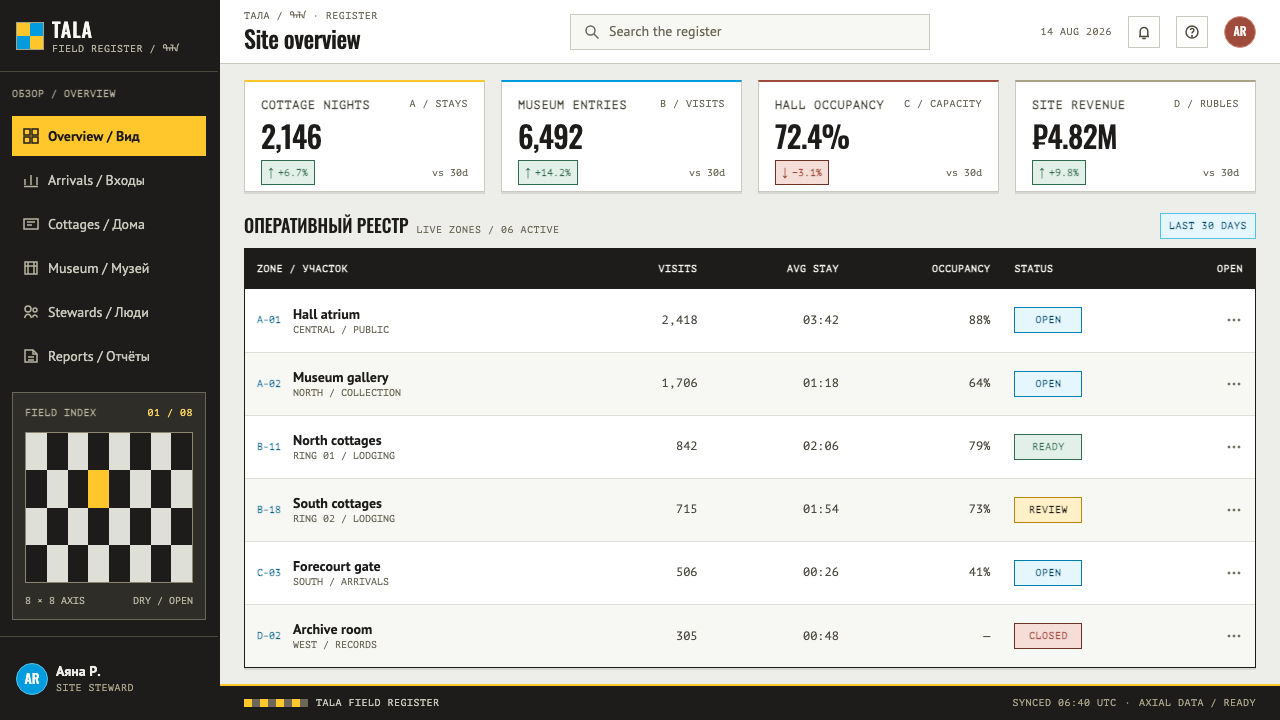Click the Stewards people icon
The height and width of the screenshot is (720, 1280).
[x=31, y=312]
